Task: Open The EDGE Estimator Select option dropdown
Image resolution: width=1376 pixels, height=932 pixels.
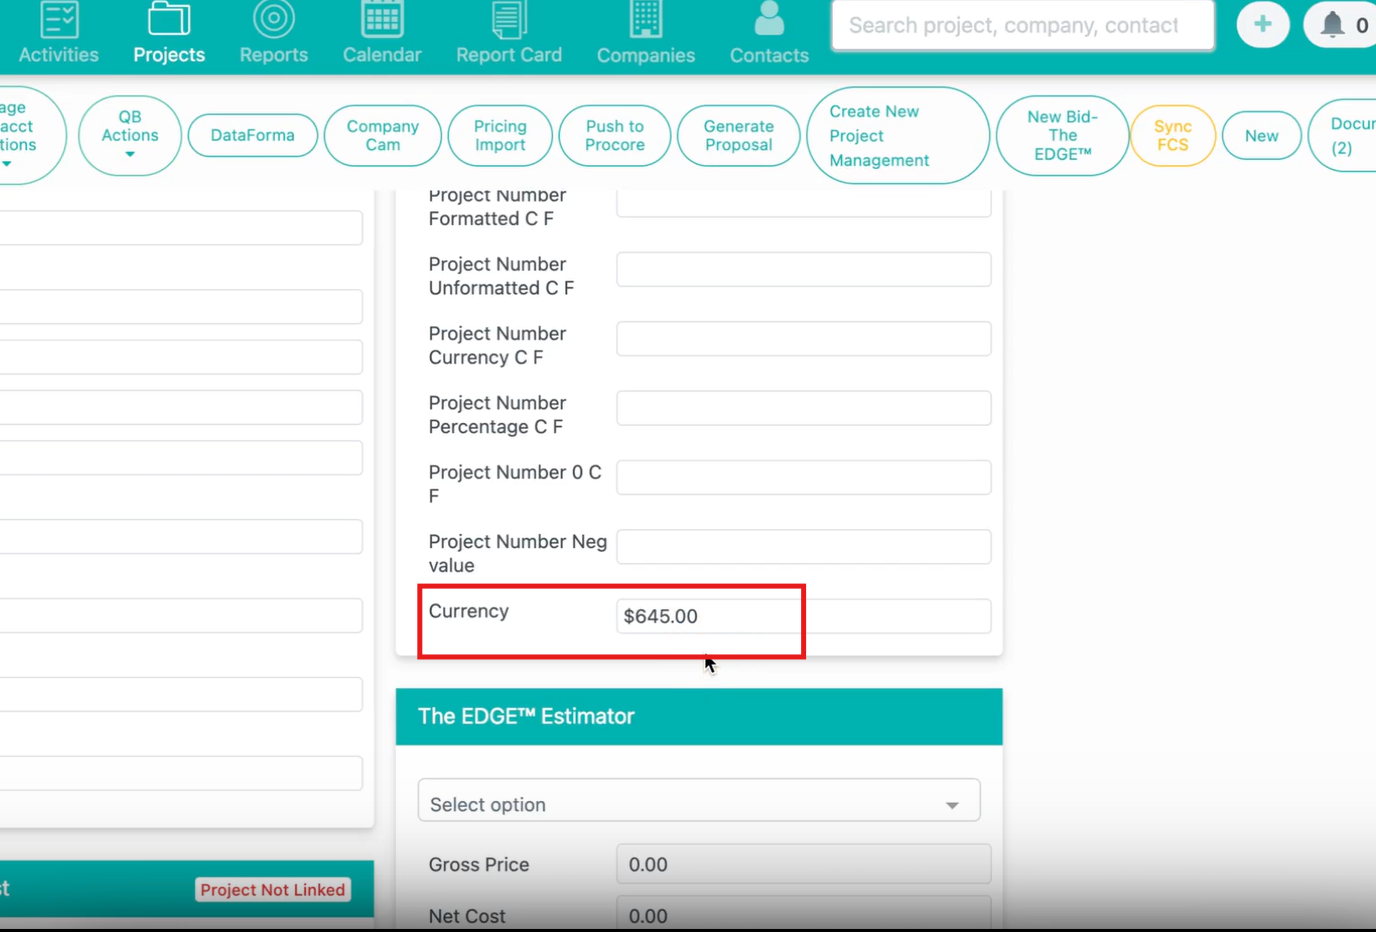Action: coord(698,804)
